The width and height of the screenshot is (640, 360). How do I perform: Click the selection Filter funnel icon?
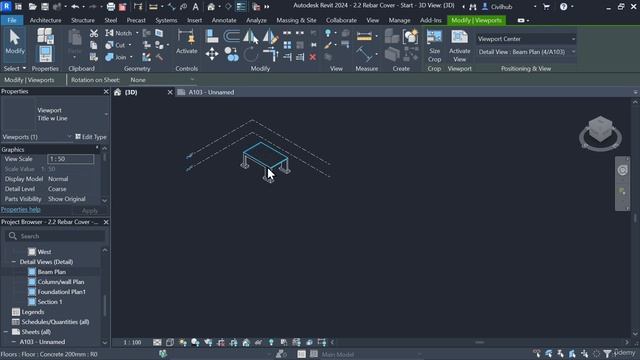[x=607, y=354]
